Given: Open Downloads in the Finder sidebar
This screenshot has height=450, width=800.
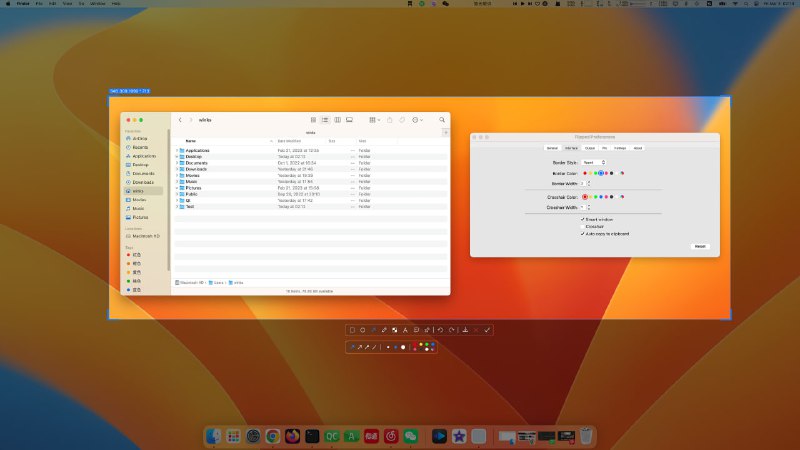Looking at the screenshot, I should [x=143, y=182].
